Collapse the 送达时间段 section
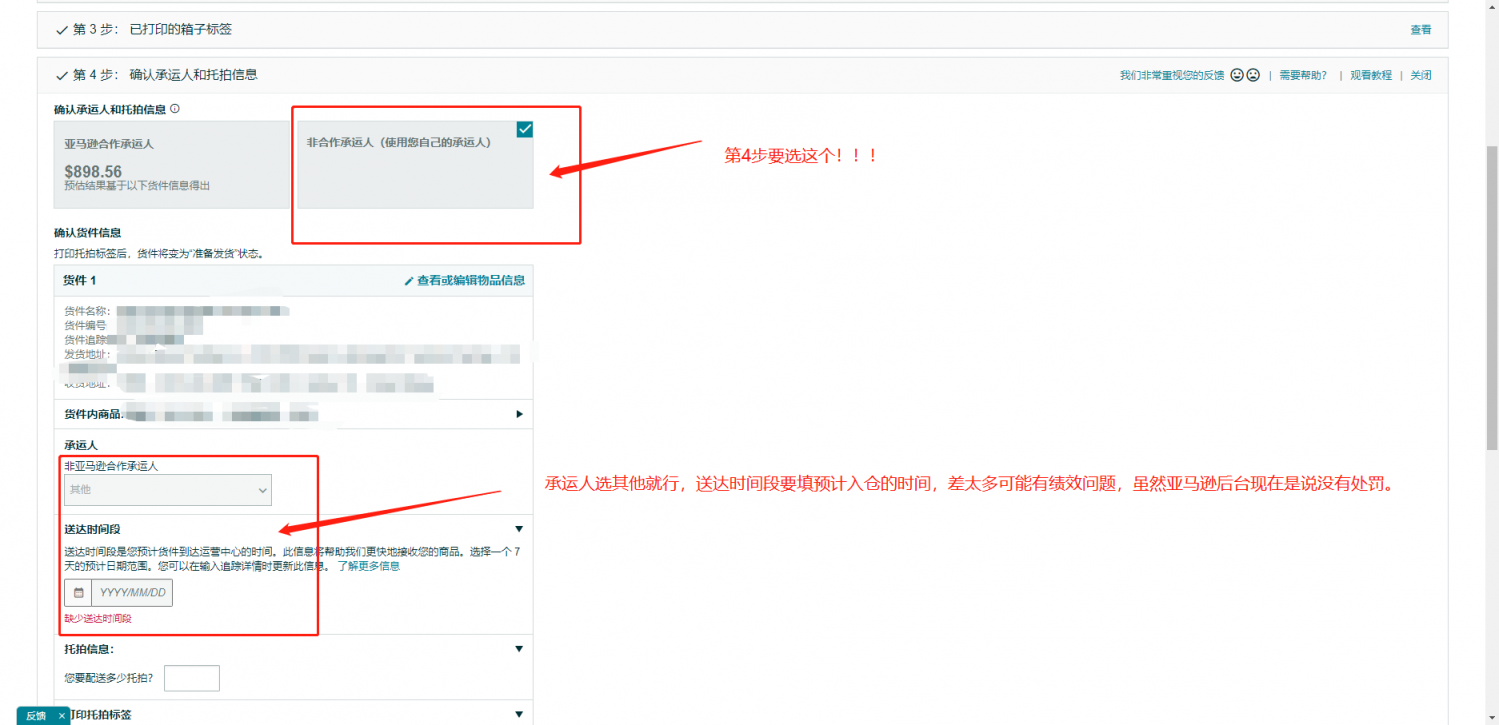 519,529
